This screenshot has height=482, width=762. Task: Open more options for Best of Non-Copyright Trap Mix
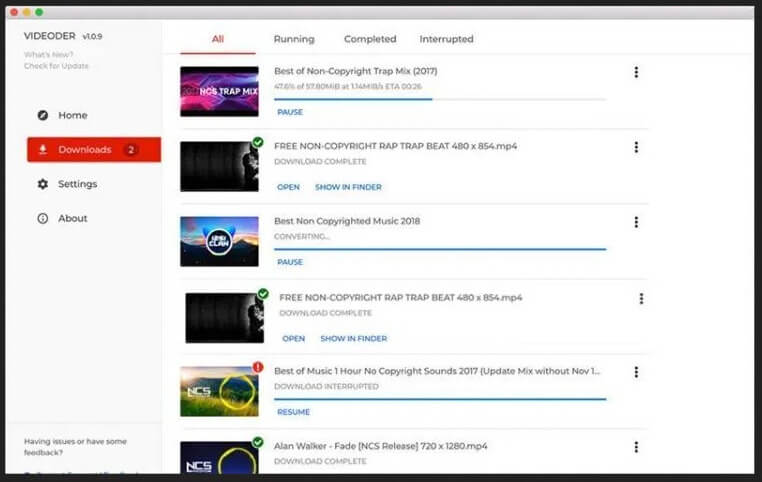click(636, 72)
